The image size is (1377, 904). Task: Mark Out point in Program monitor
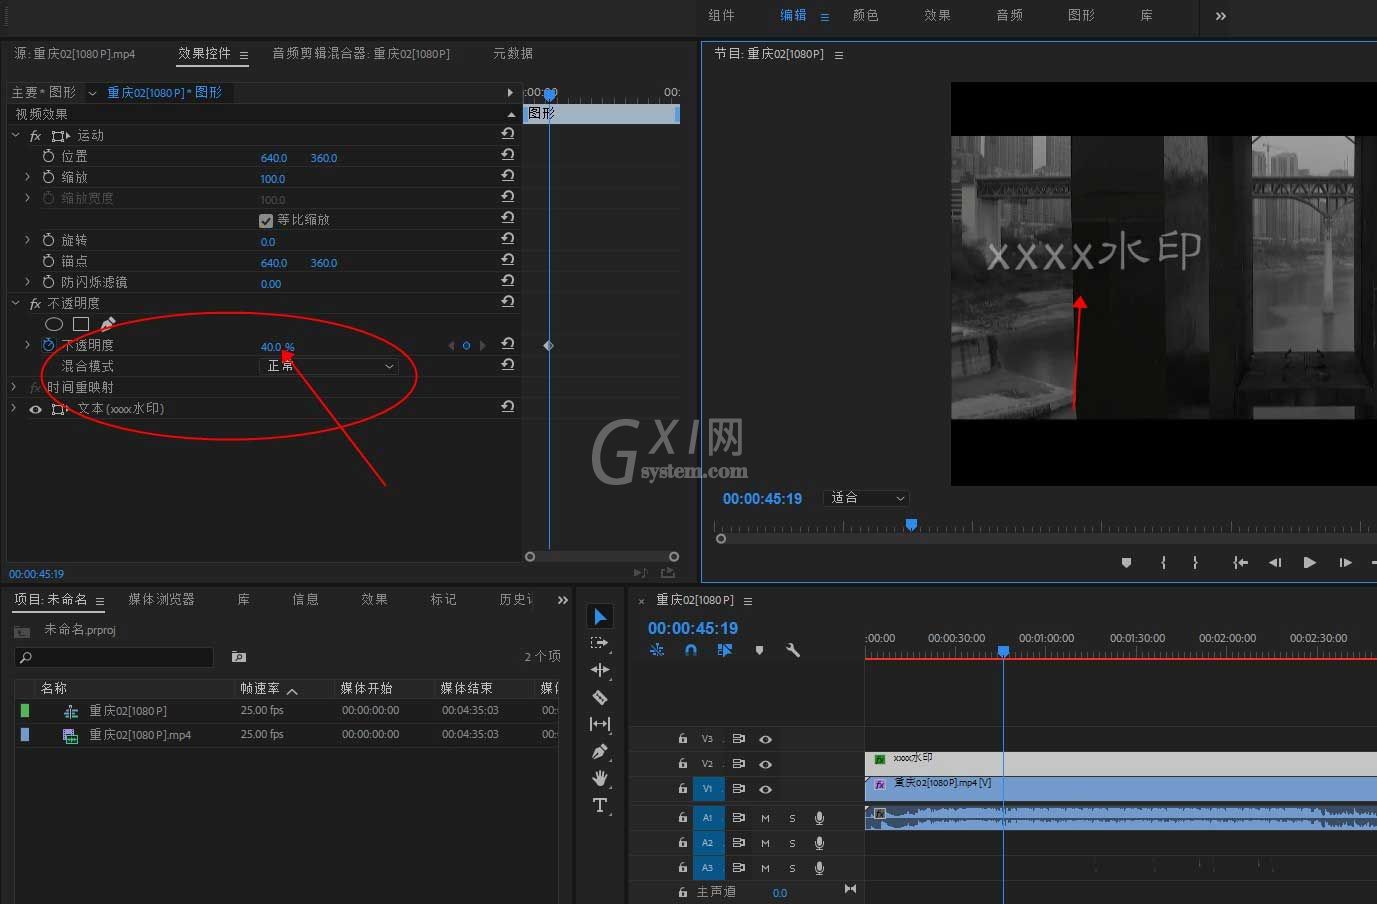coord(1195,563)
